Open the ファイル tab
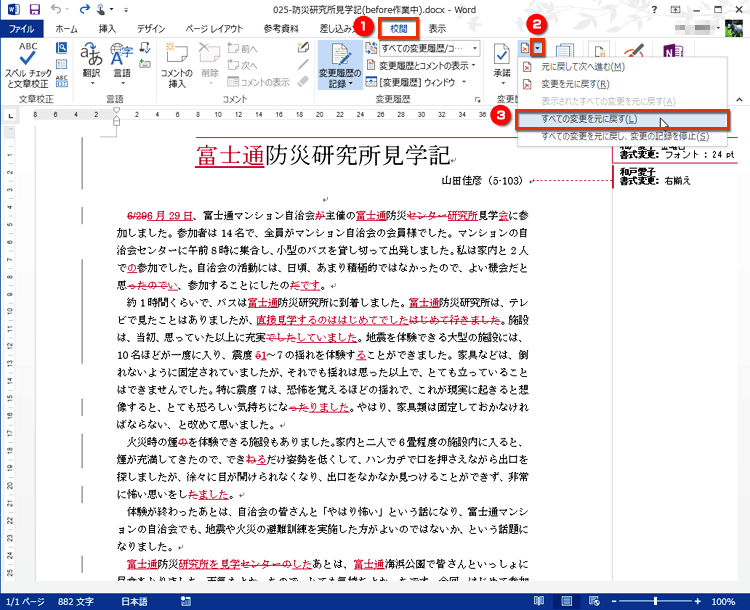 click(x=22, y=29)
